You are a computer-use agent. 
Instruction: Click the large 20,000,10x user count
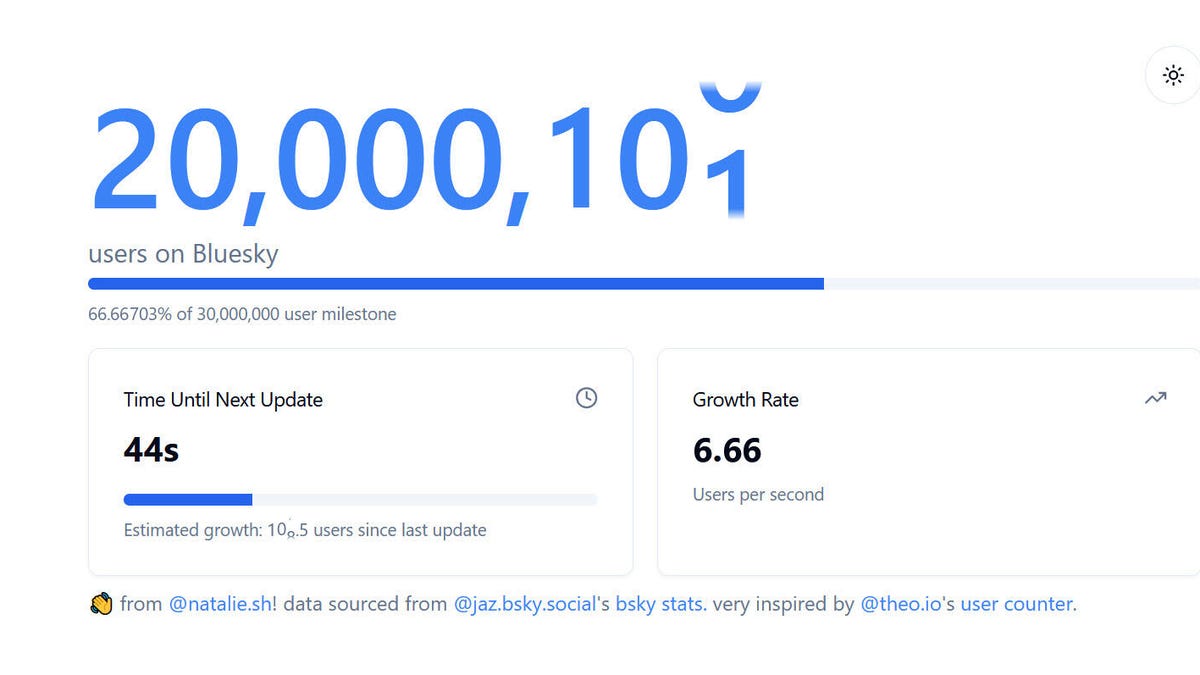(x=420, y=160)
